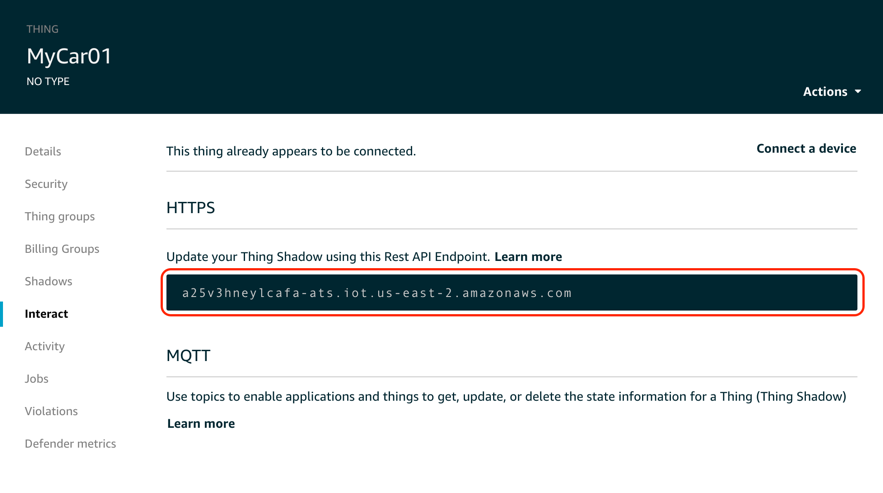Open Defender metrics section
The width and height of the screenshot is (883, 493).
coord(70,444)
